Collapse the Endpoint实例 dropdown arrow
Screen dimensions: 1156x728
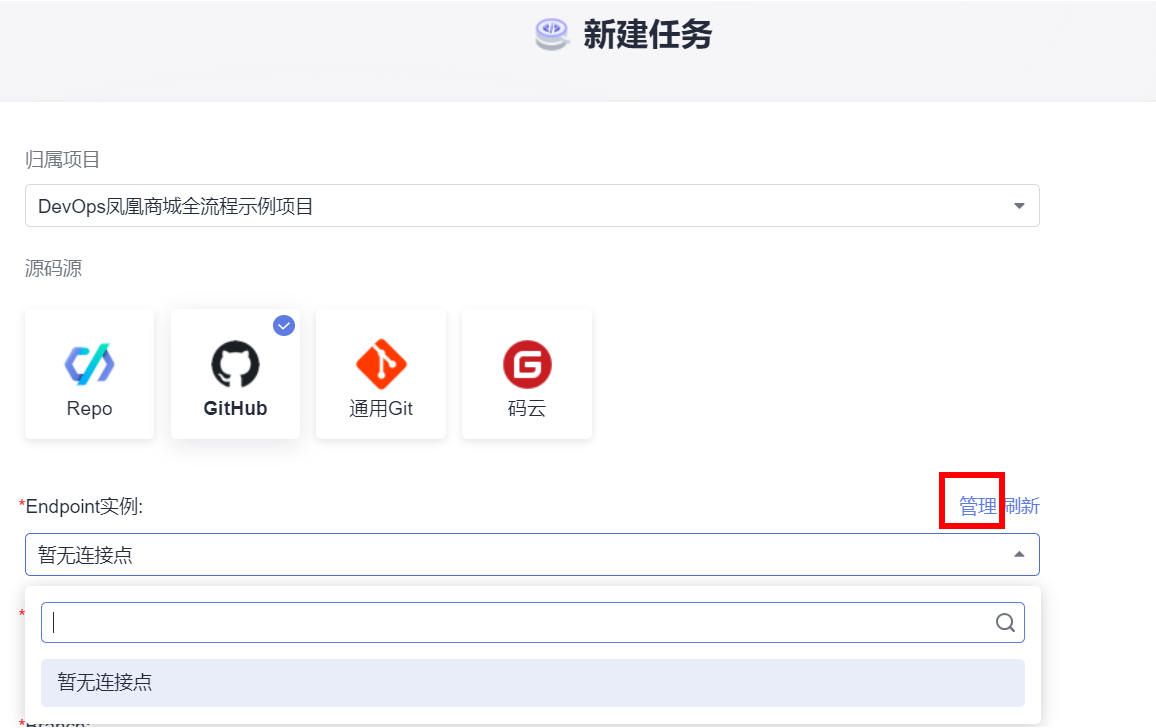pyautogui.click(x=1019, y=555)
